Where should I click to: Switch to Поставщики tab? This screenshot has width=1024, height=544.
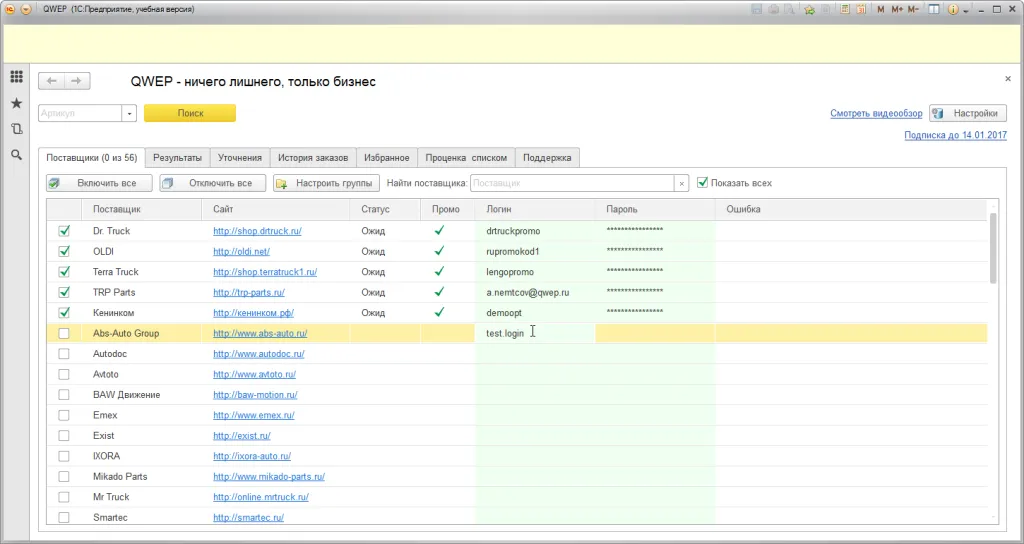click(91, 157)
